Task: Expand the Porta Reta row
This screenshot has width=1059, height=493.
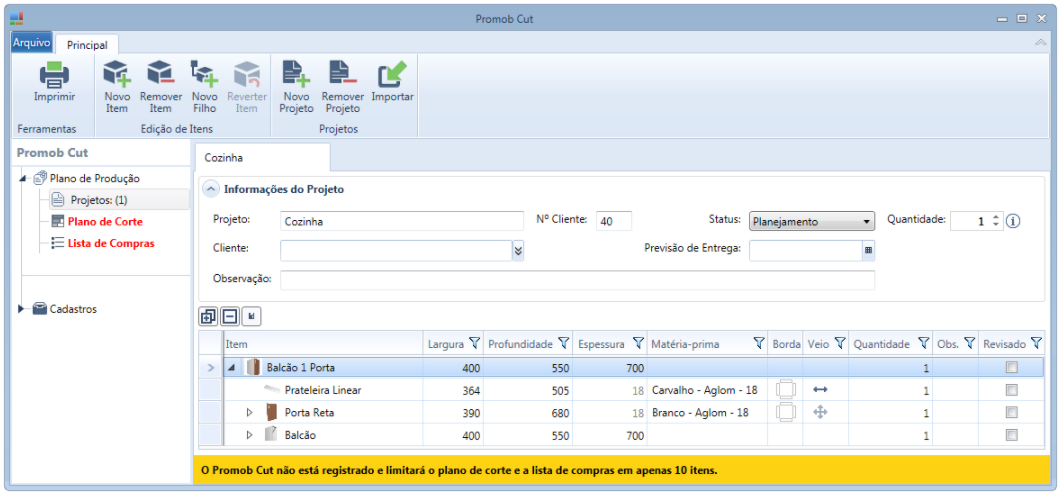Action: point(249,412)
